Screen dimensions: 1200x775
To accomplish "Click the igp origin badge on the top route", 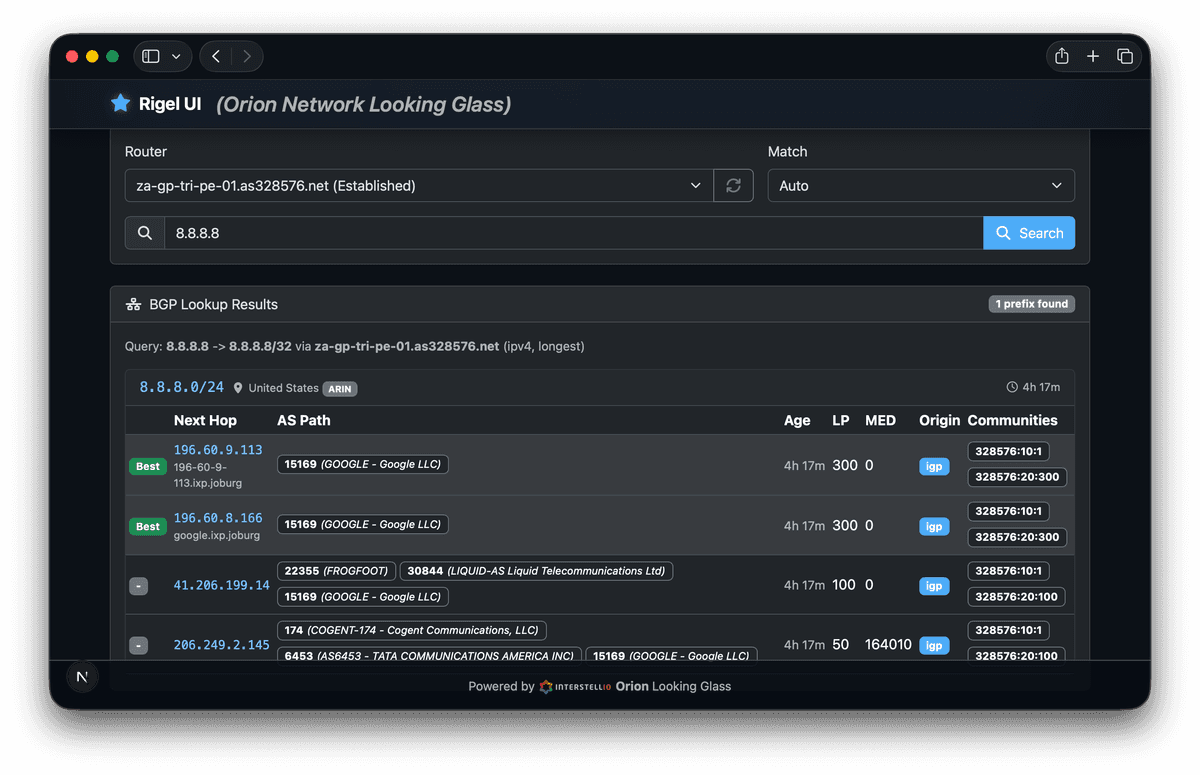I will tap(934, 466).
